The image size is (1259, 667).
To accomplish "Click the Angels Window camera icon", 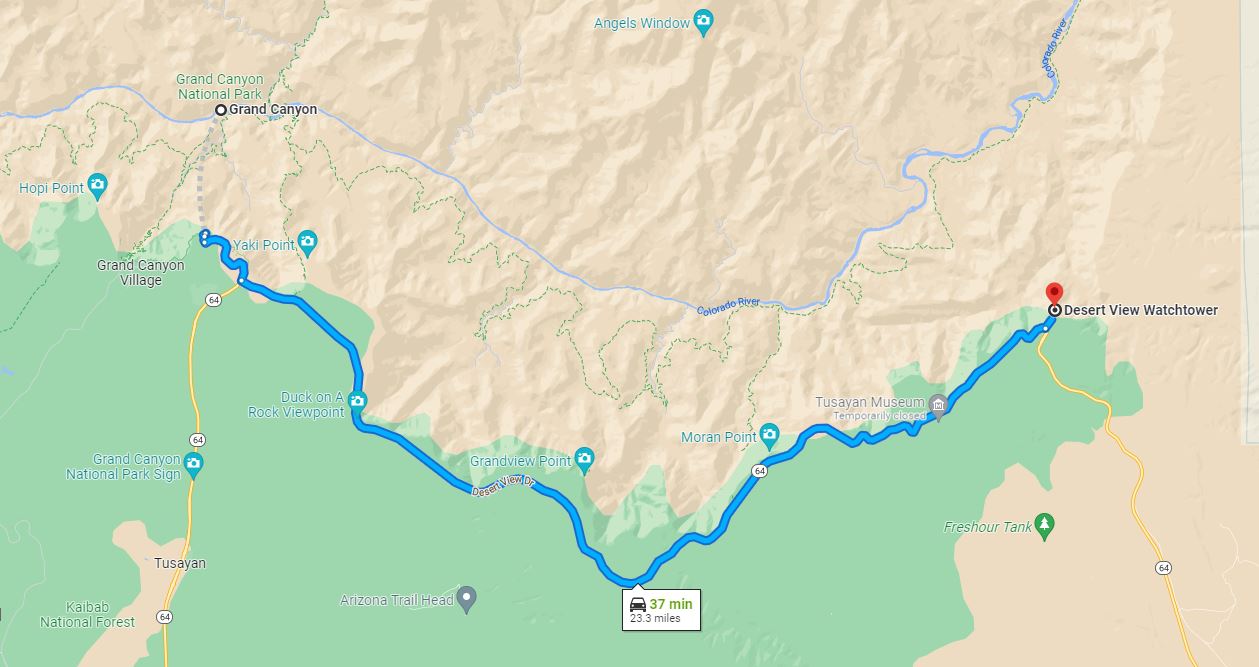I will 704,23.
